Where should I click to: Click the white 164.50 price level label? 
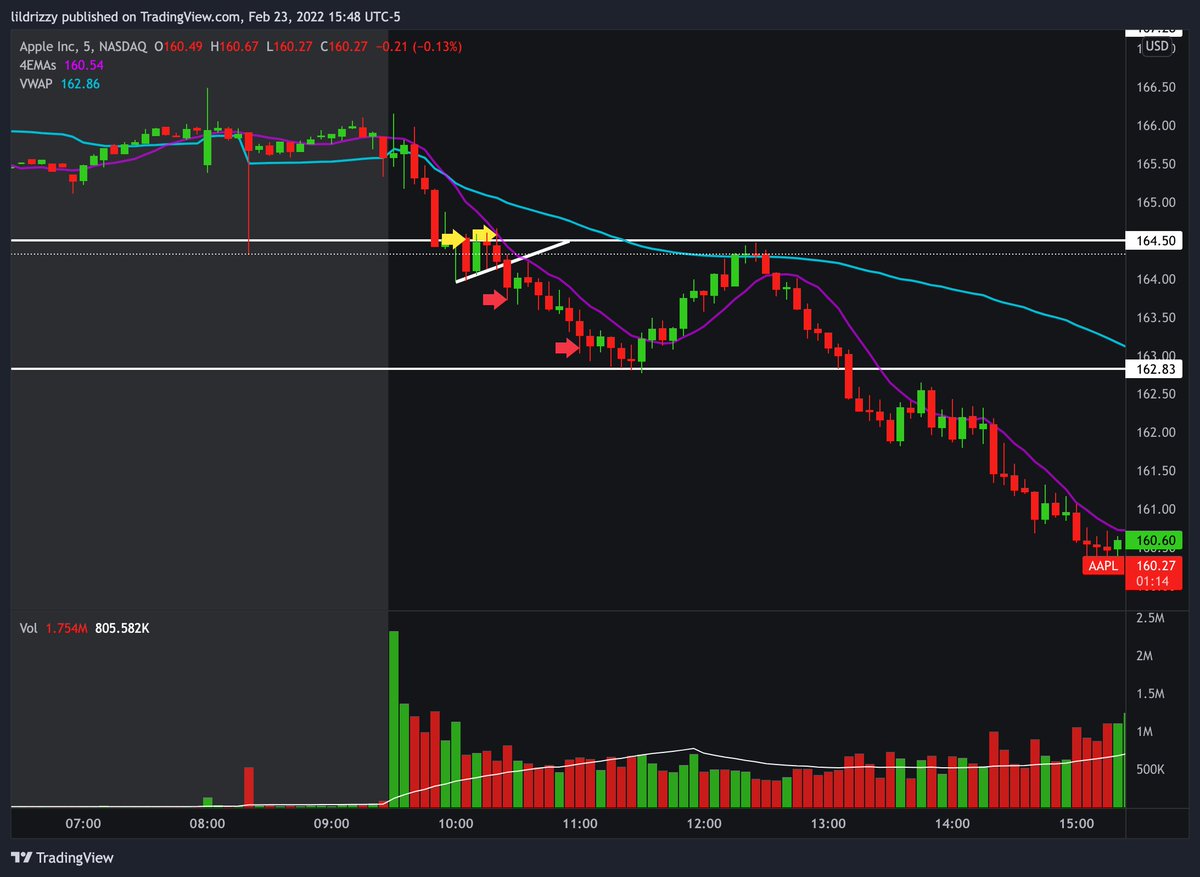pos(1157,240)
